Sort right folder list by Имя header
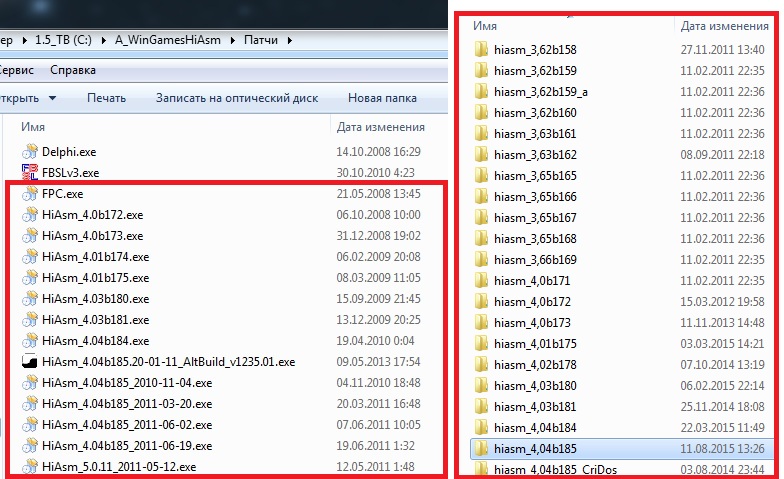Screen dimensions: 784x479 [x=484, y=26]
